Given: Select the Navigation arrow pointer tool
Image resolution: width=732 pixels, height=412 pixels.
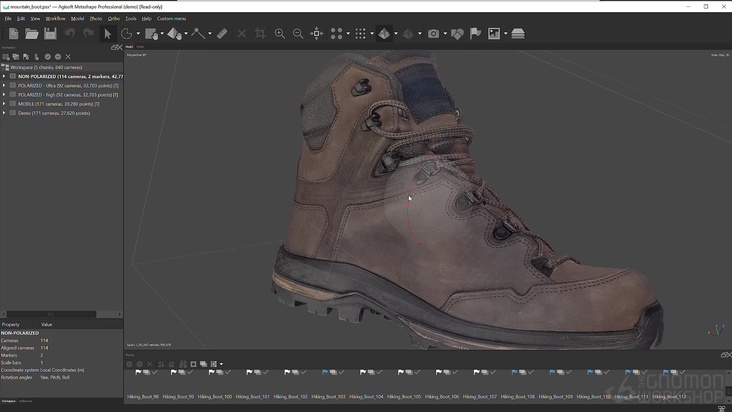Looking at the screenshot, I should (108, 34).
